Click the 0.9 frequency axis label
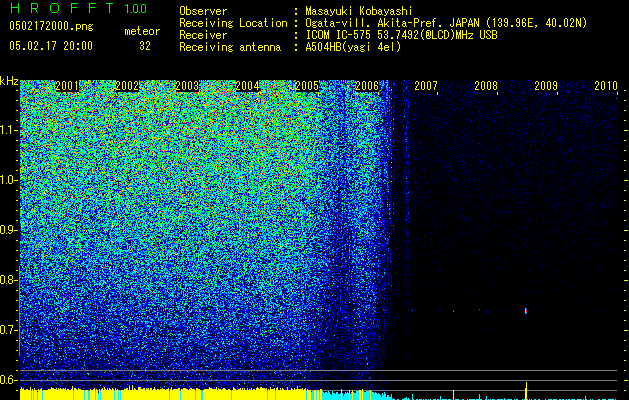 [x=7, y=230]
